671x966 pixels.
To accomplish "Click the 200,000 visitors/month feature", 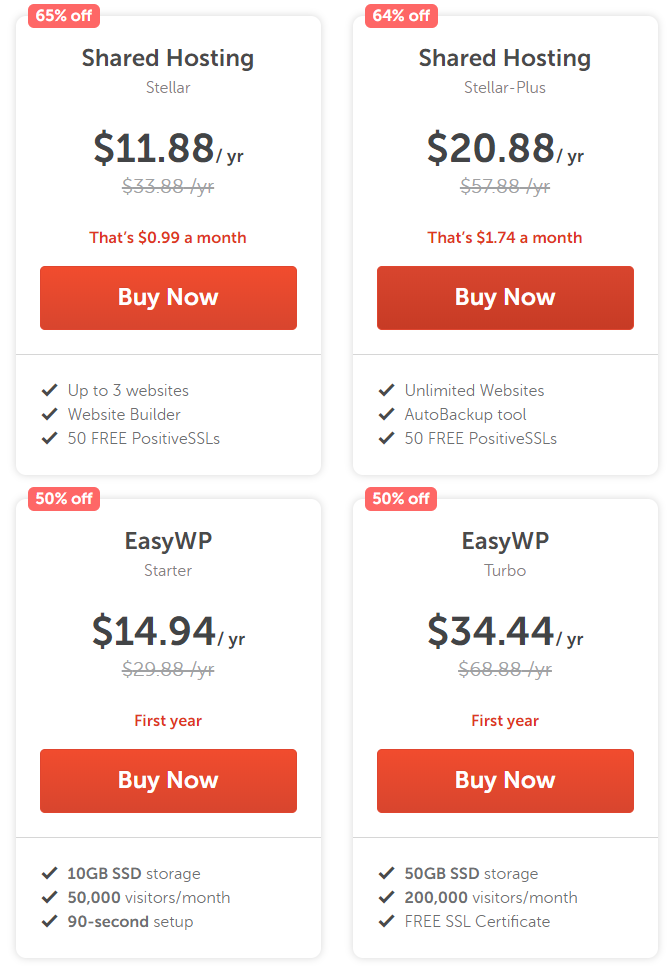I will [x=491, y=898].
